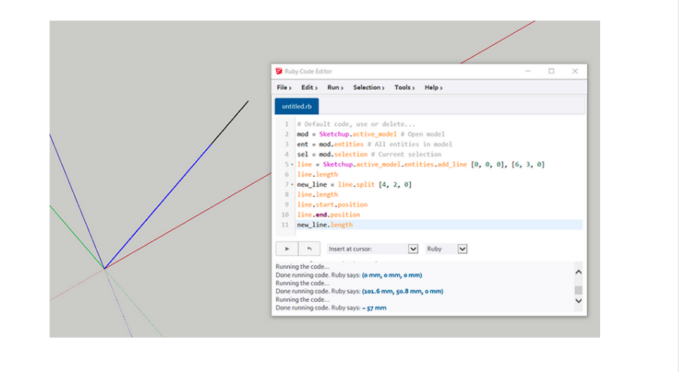Click code line 'new_line = line.split [4, 2, 0]'
The width and height of the screenshot is (700, 372).
click(x=354, y=184)
